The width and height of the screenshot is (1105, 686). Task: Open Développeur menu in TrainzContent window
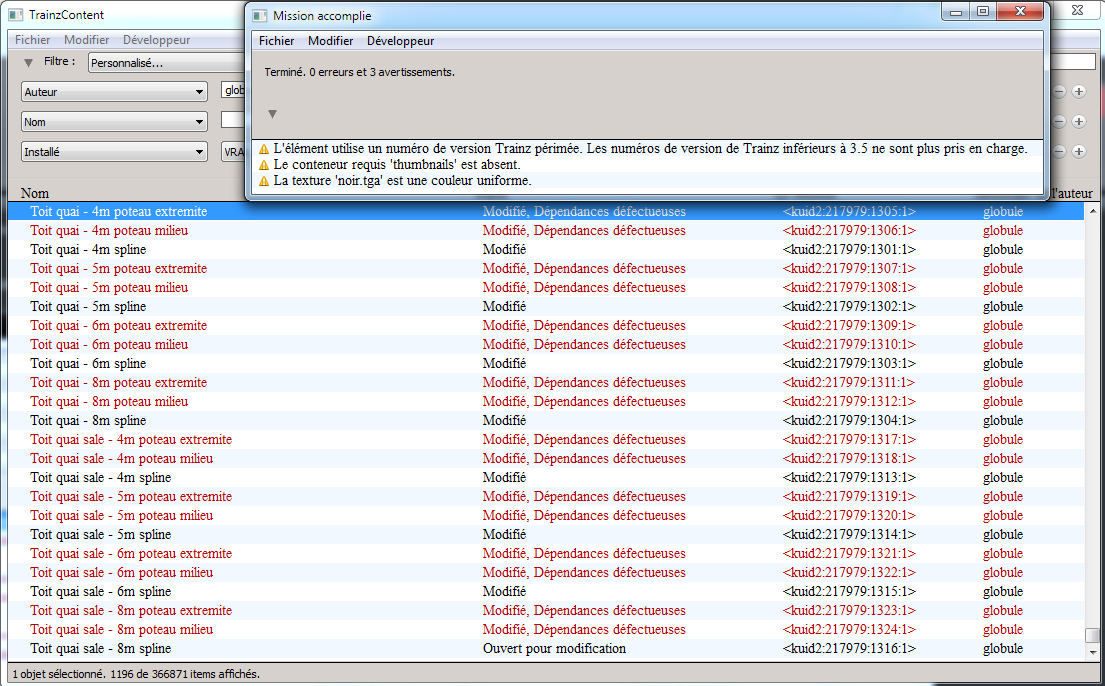156,40
